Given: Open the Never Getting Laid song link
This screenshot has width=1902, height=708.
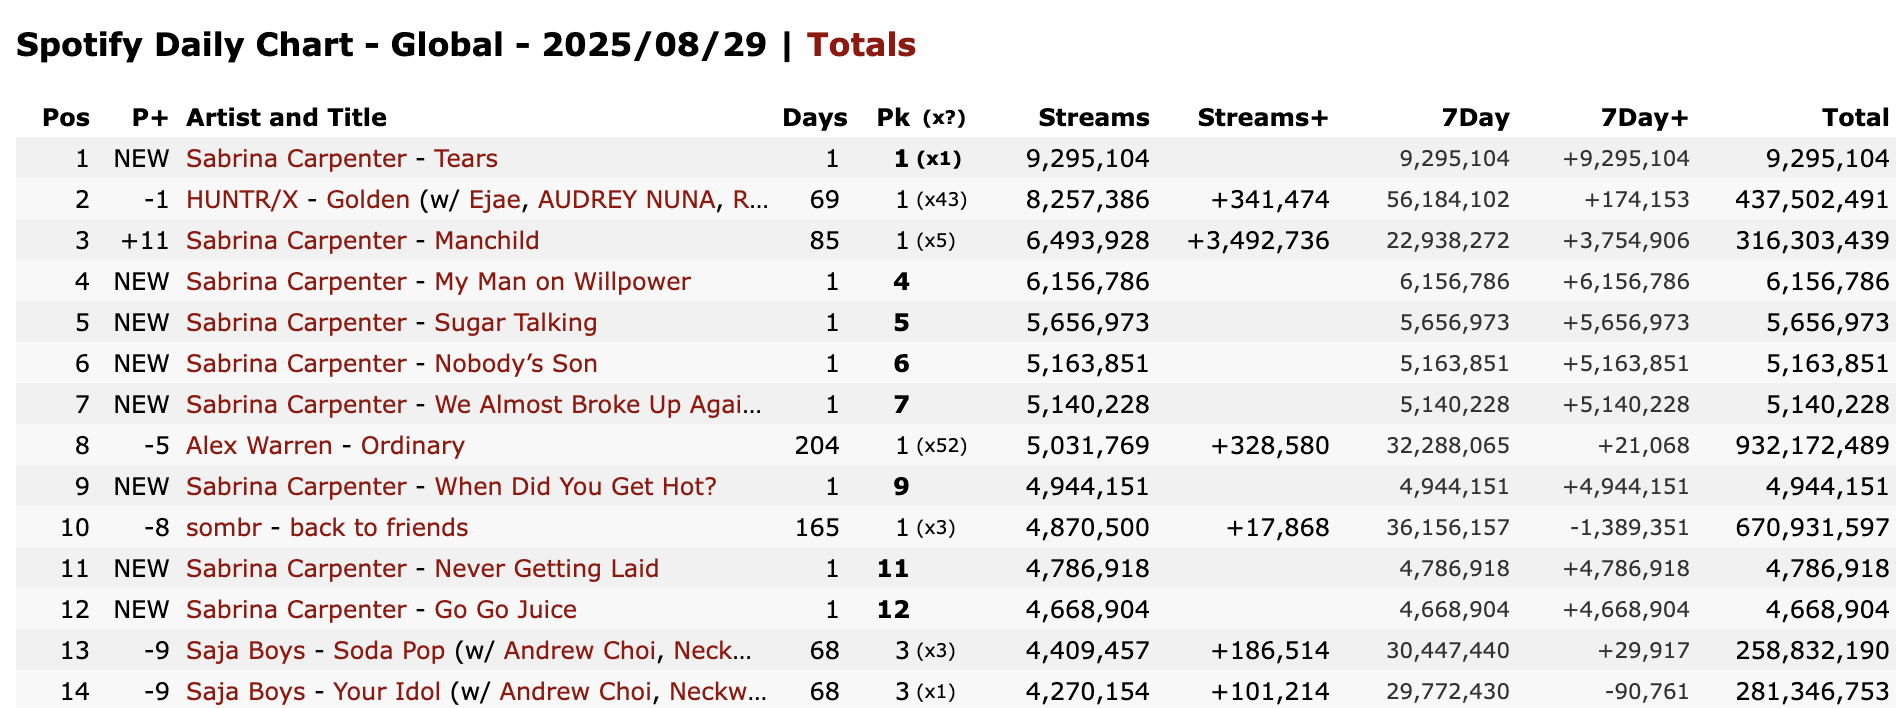Looking at the screenshot, I should (547, 569).
